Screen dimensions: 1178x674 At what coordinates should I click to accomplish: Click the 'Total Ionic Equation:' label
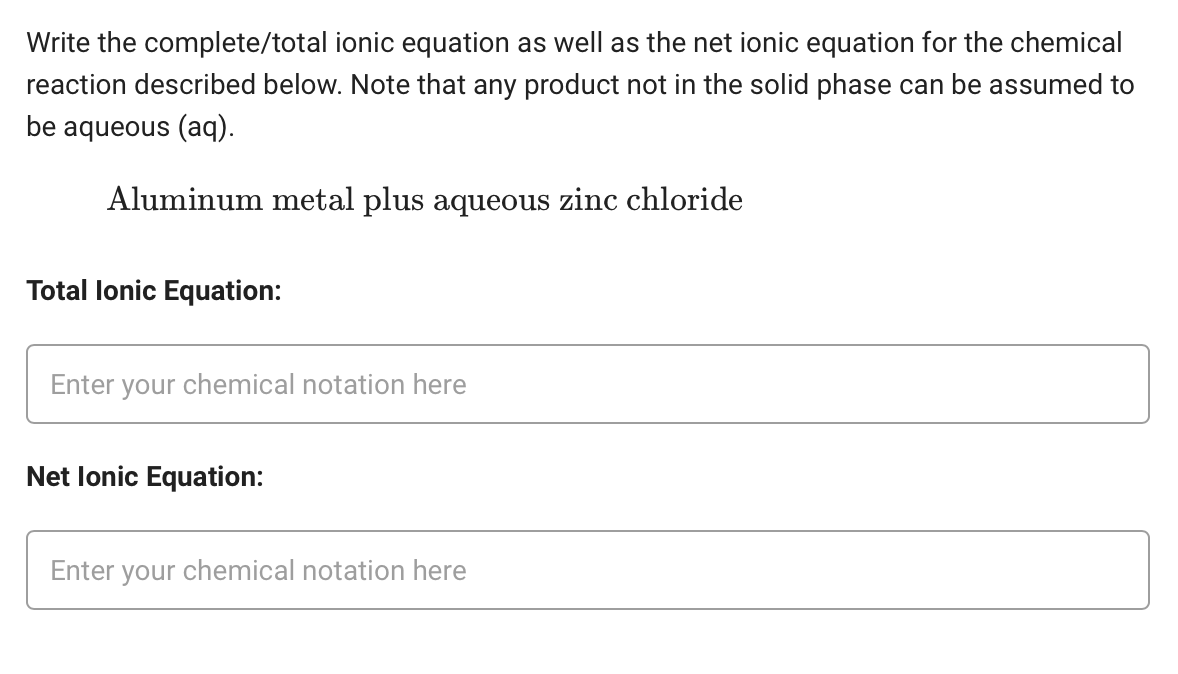tap(153, 290)
